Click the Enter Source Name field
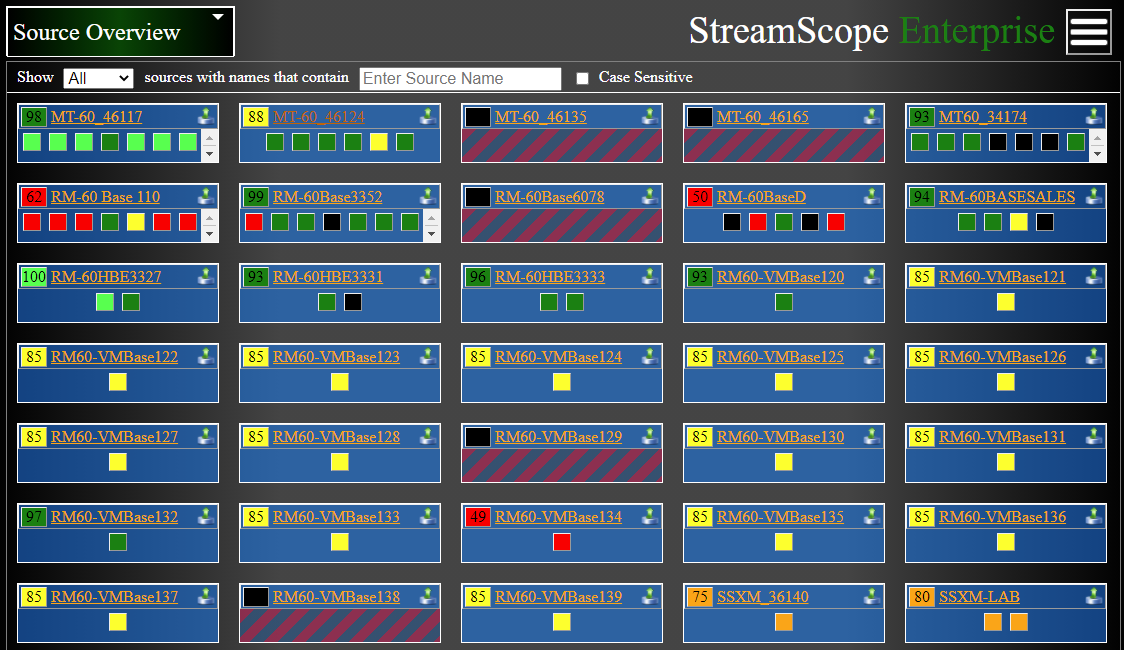This screenshot has width=1124, height=650. click(460, 78)
